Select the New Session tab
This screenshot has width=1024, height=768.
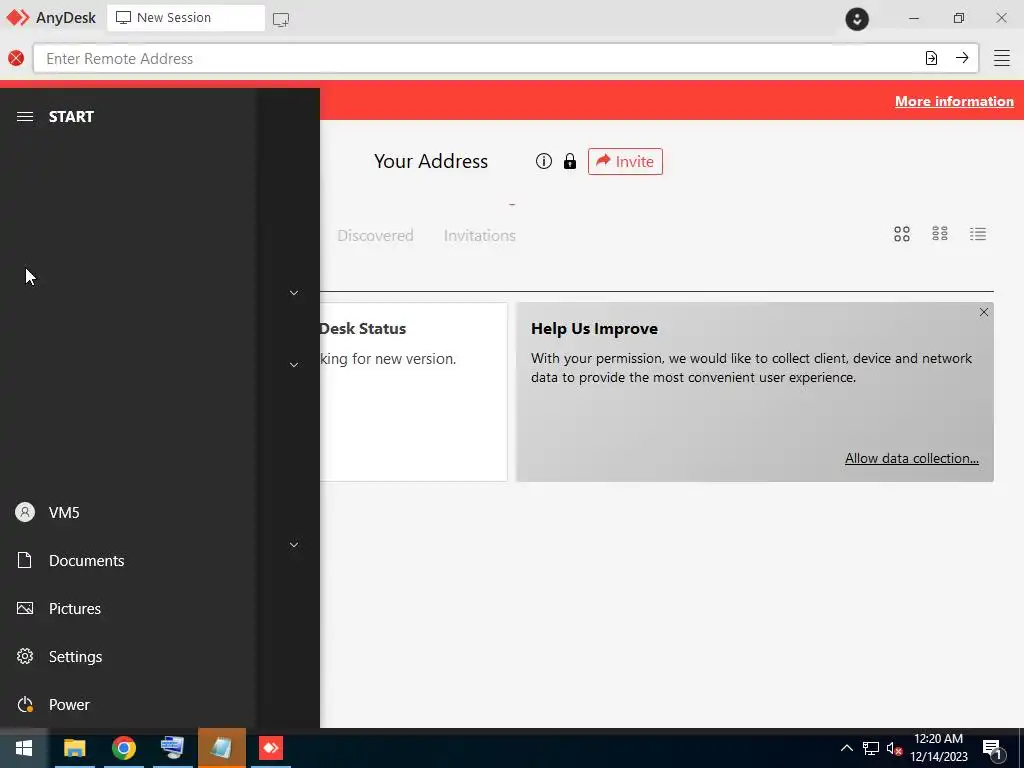[x=186, y=18]
